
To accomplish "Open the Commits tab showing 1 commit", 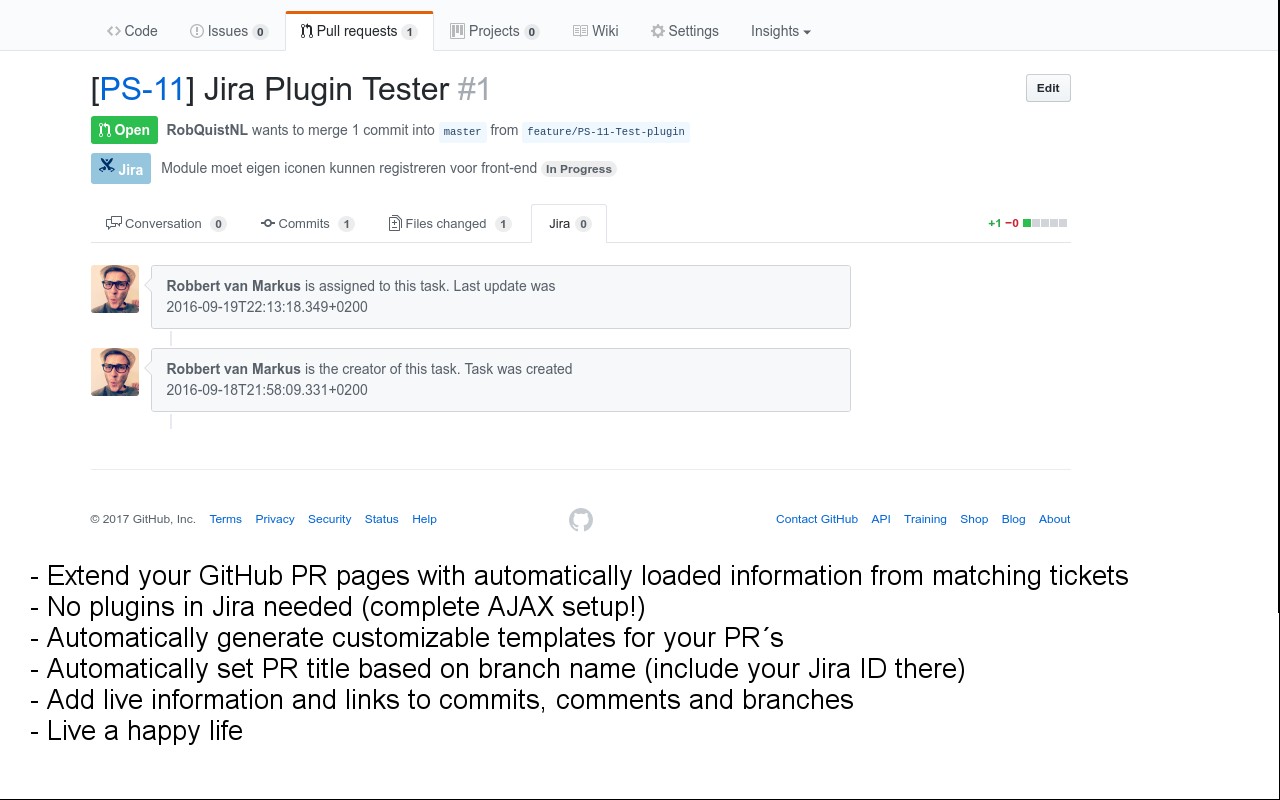I will pos(307,223).
